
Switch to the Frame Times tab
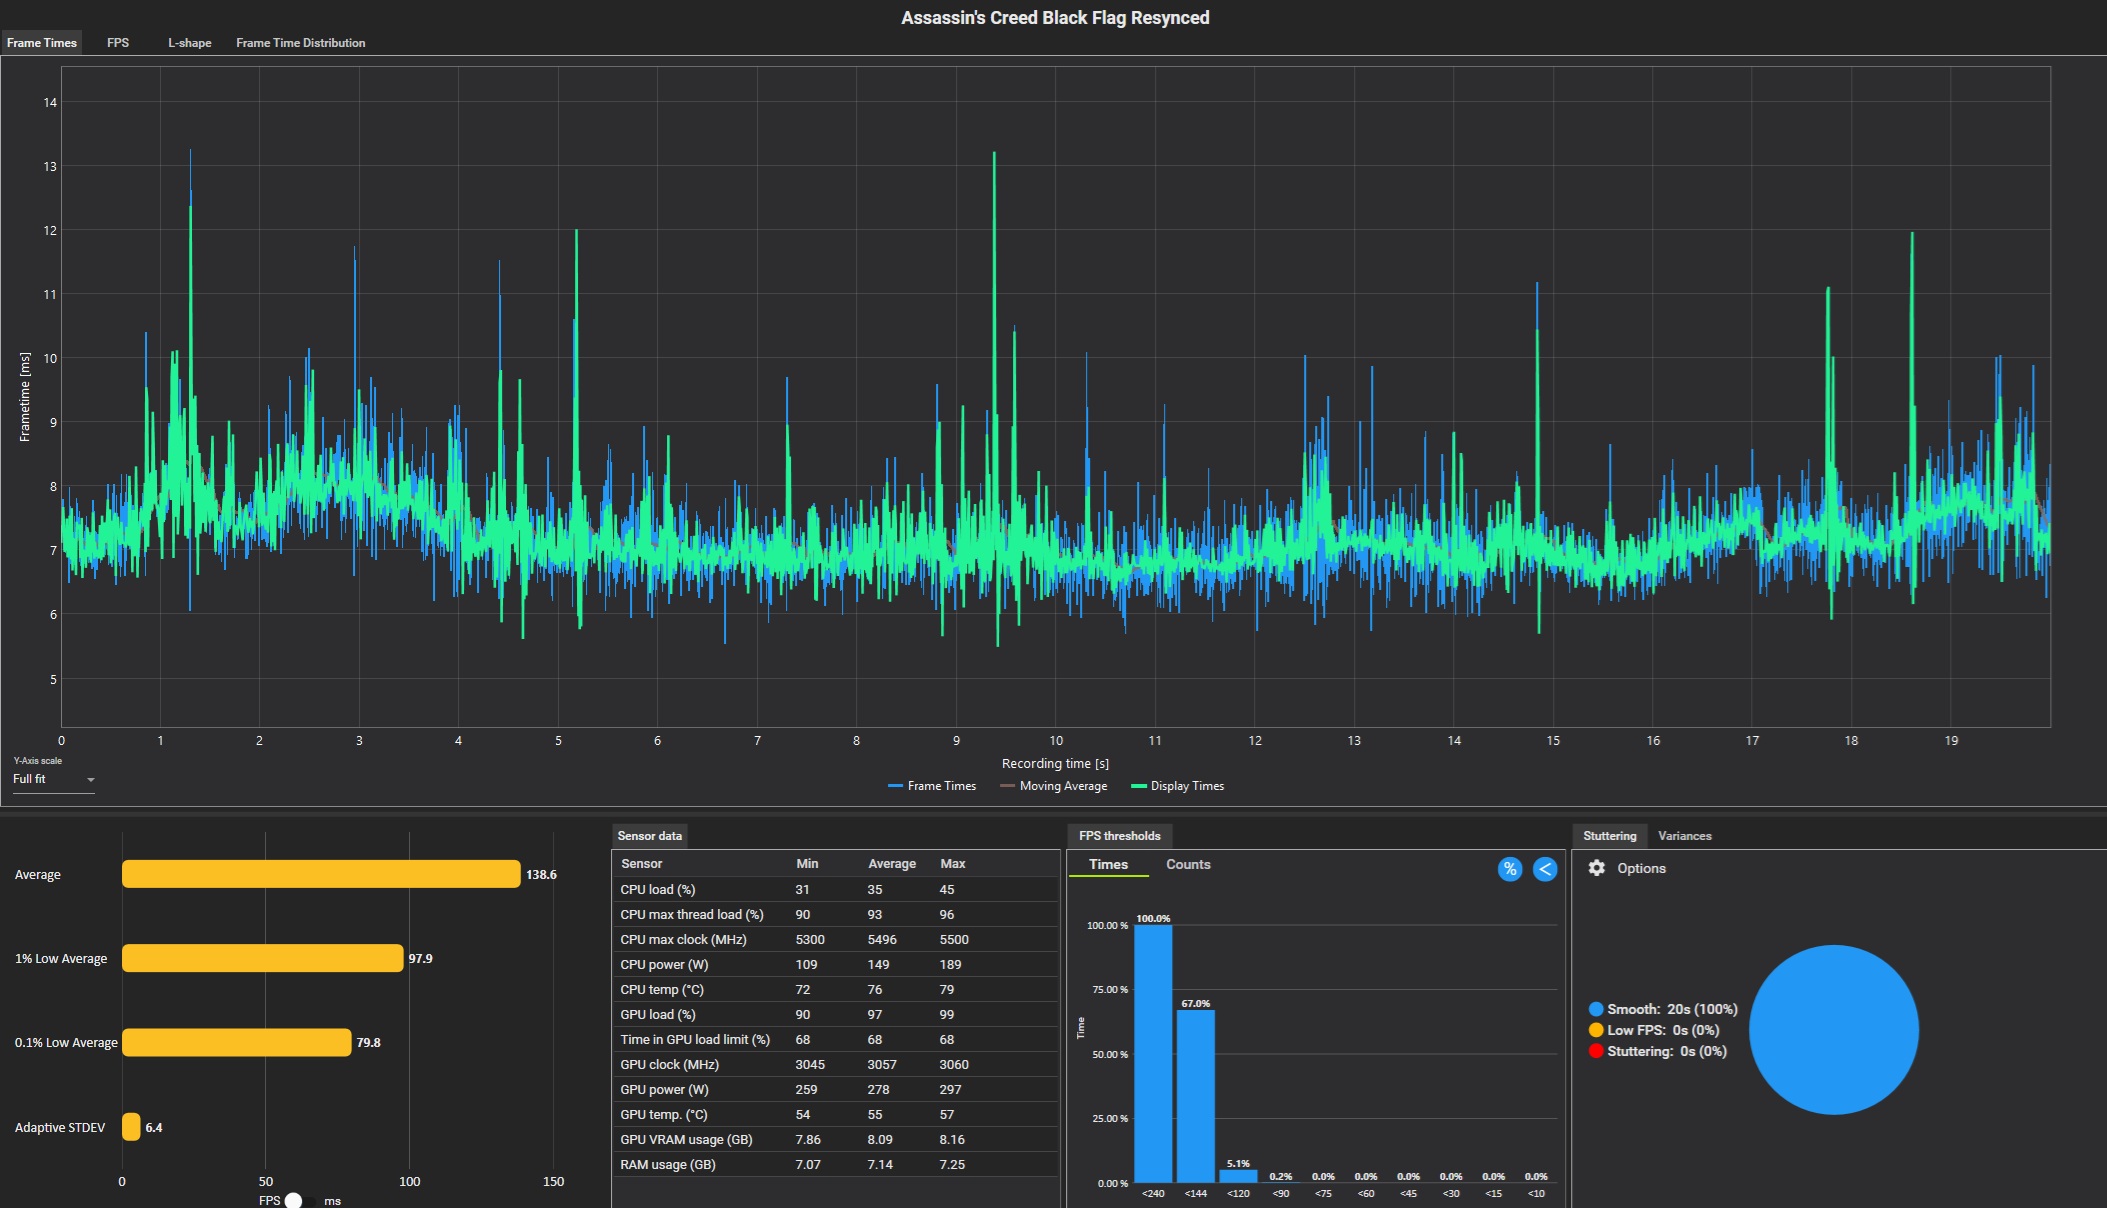point(41,43)
